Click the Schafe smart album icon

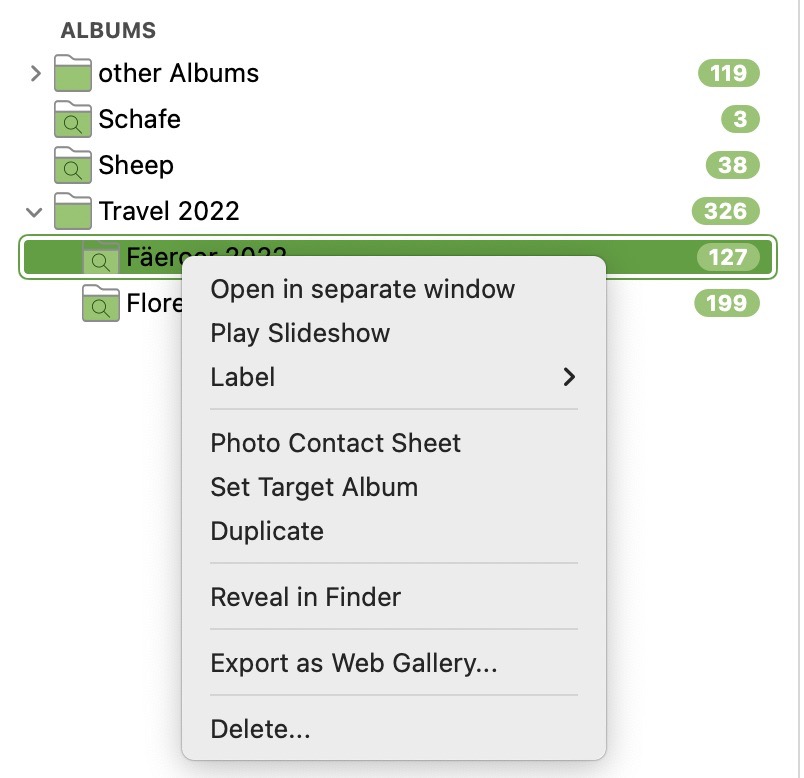[72, 119]
